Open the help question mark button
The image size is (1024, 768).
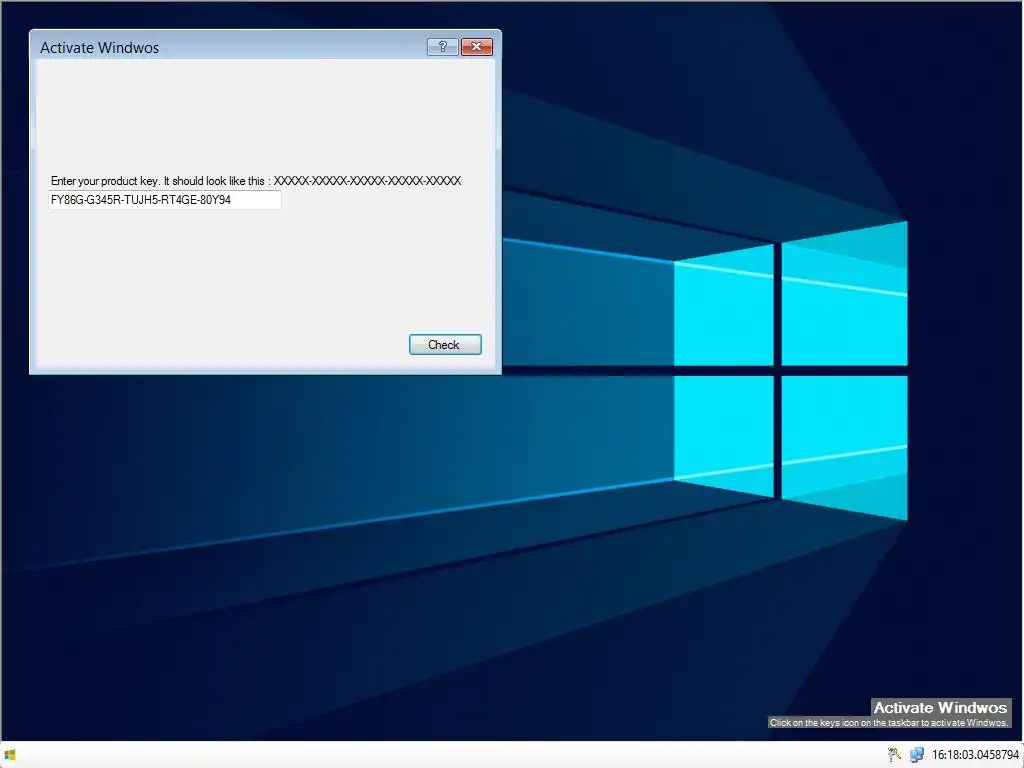pyautogui.click(x=442, y=47)
